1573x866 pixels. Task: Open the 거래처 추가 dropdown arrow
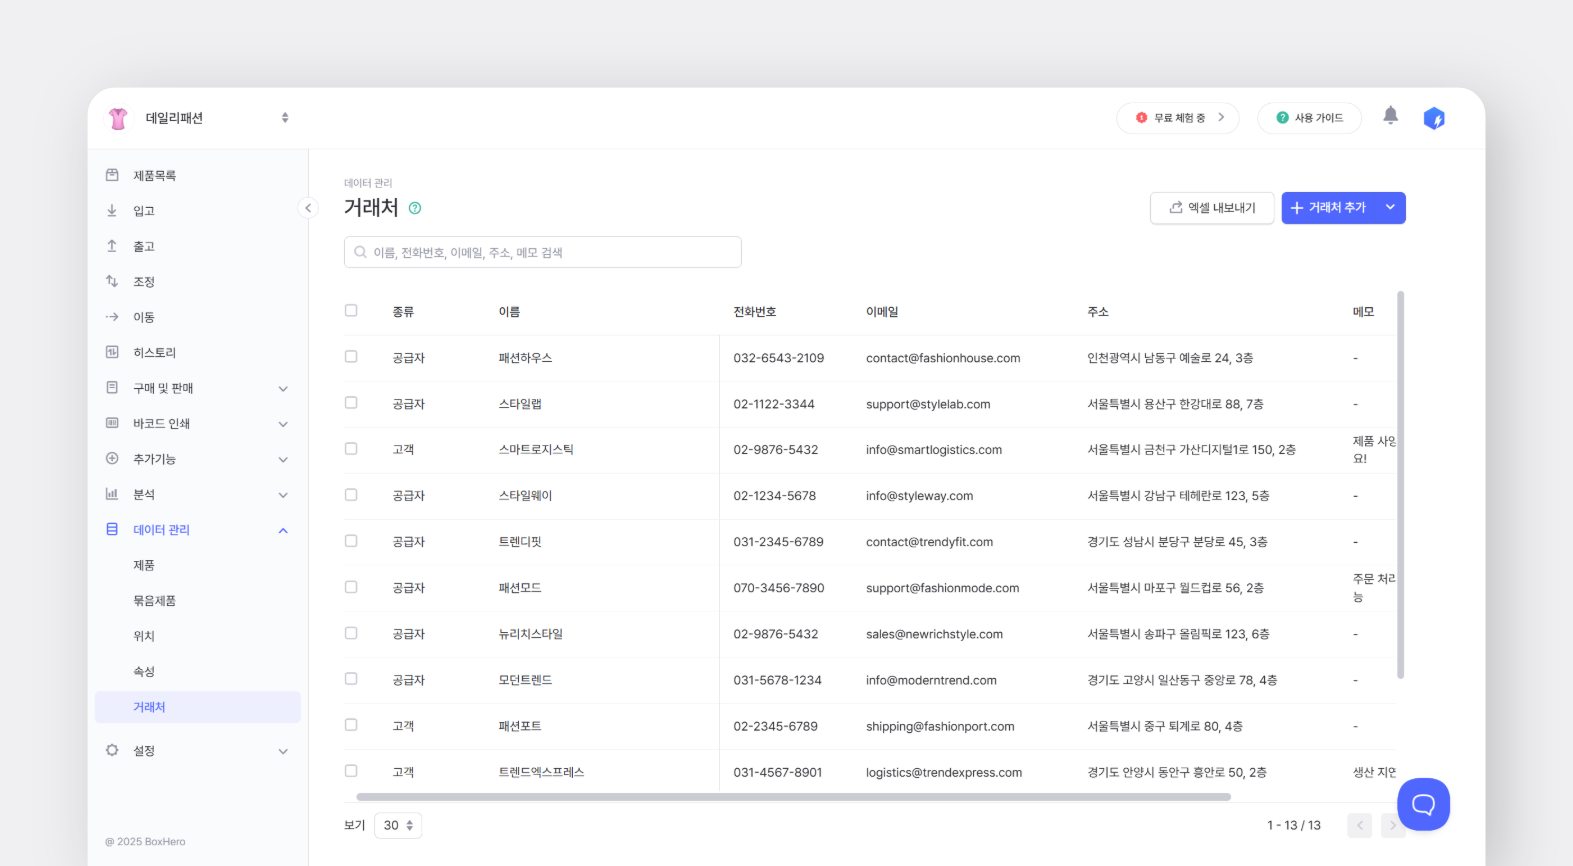point(1390,208)
